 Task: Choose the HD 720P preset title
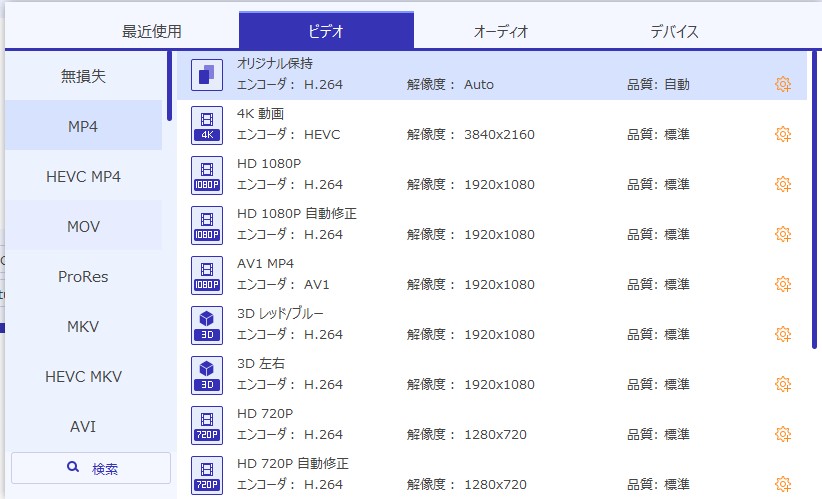265,414
